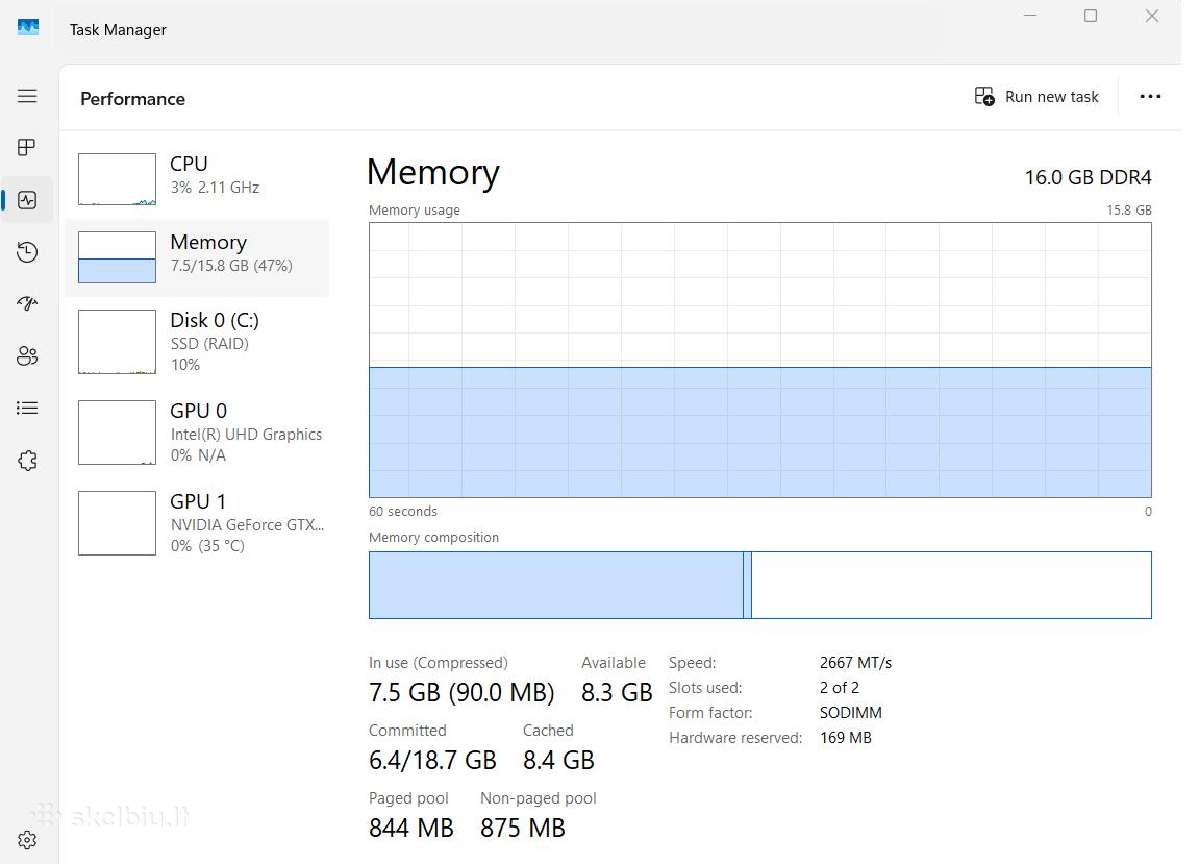
Task: Click Run new task
Action: (x=1036, y=97)
